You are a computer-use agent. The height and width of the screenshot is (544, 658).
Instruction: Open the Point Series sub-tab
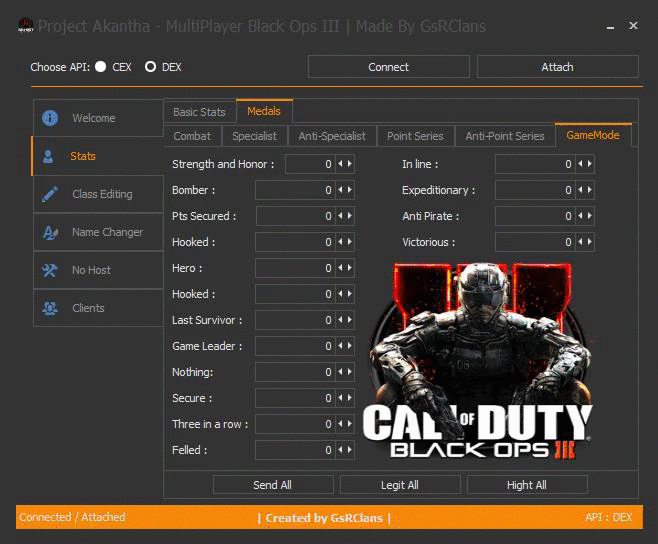(415, 136)
